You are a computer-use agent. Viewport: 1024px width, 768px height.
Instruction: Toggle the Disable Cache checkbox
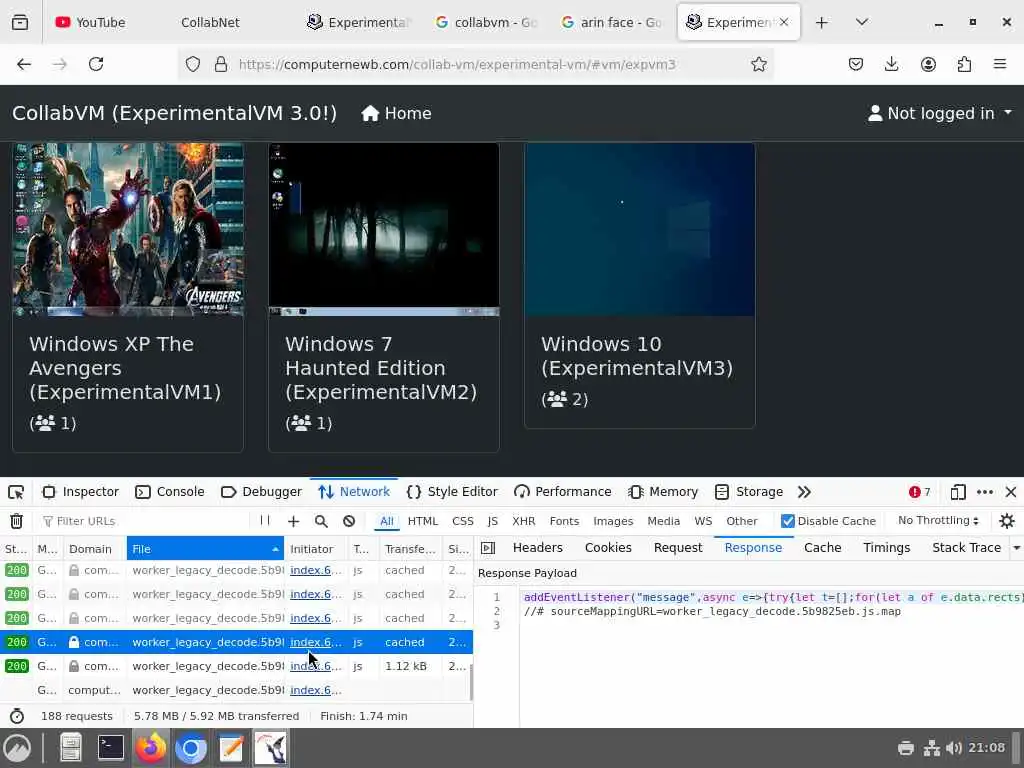tap(788, 521)
